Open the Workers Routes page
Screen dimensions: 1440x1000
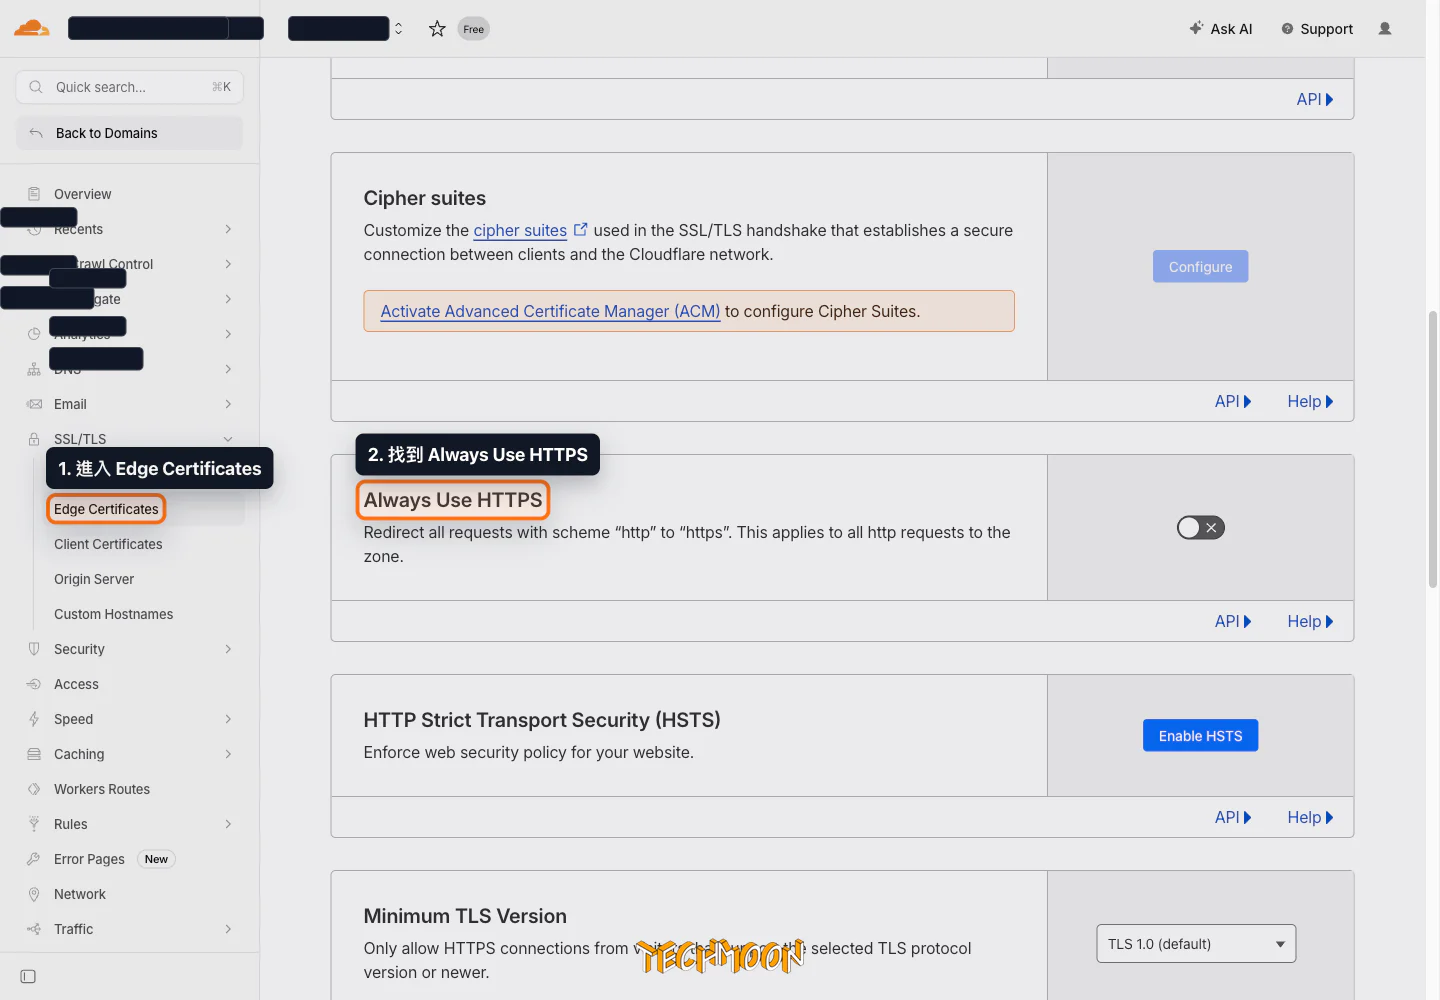(102, 789)
